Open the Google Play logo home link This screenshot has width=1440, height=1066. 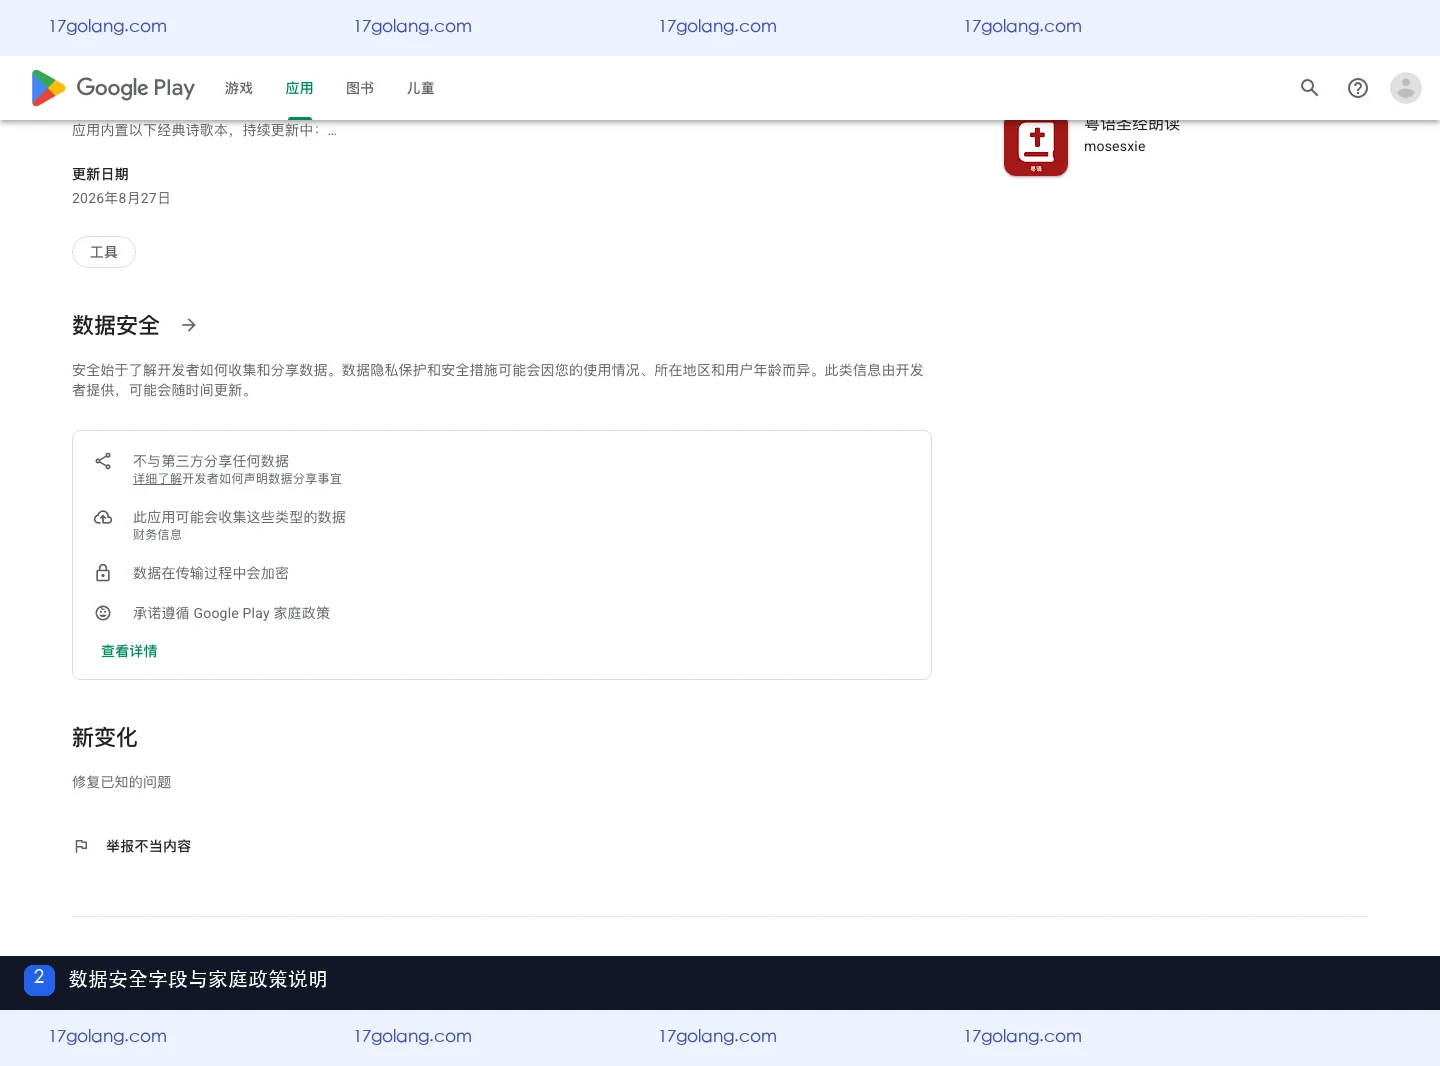coord(113,88)
